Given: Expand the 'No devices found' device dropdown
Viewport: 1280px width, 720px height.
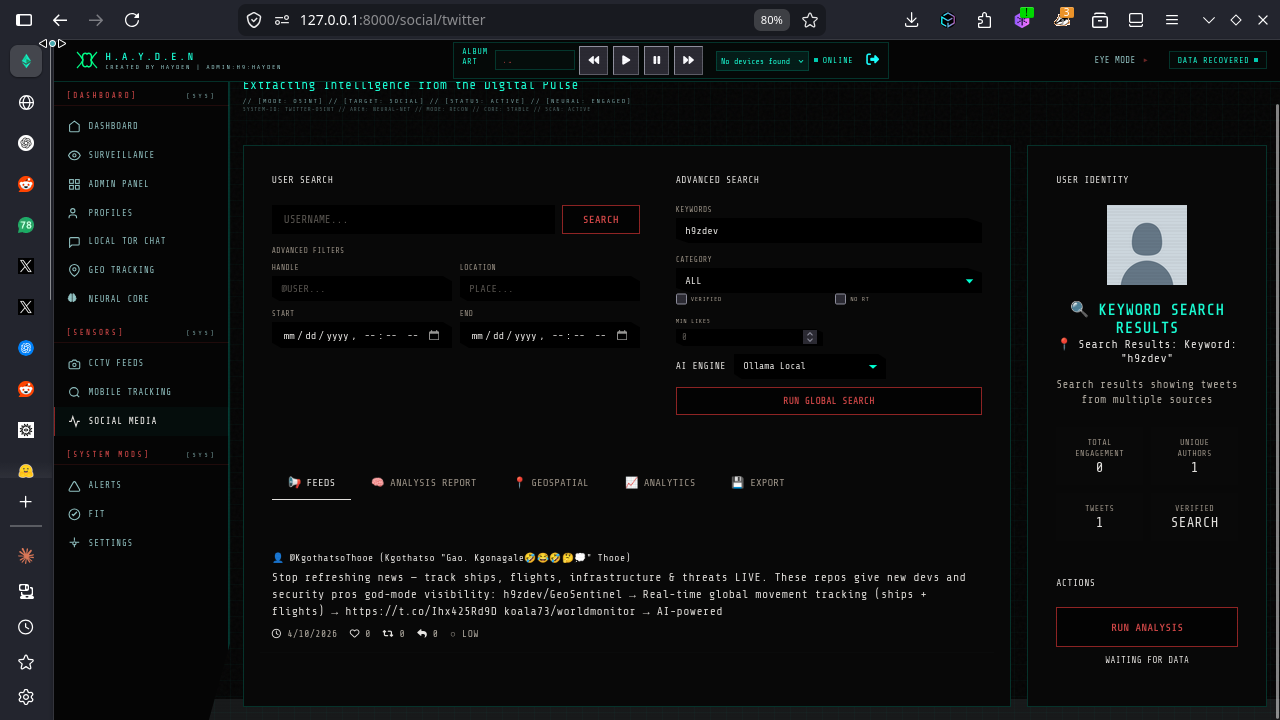Looking at the screenshot, I should pyautogui.click(x=761, y=60).
